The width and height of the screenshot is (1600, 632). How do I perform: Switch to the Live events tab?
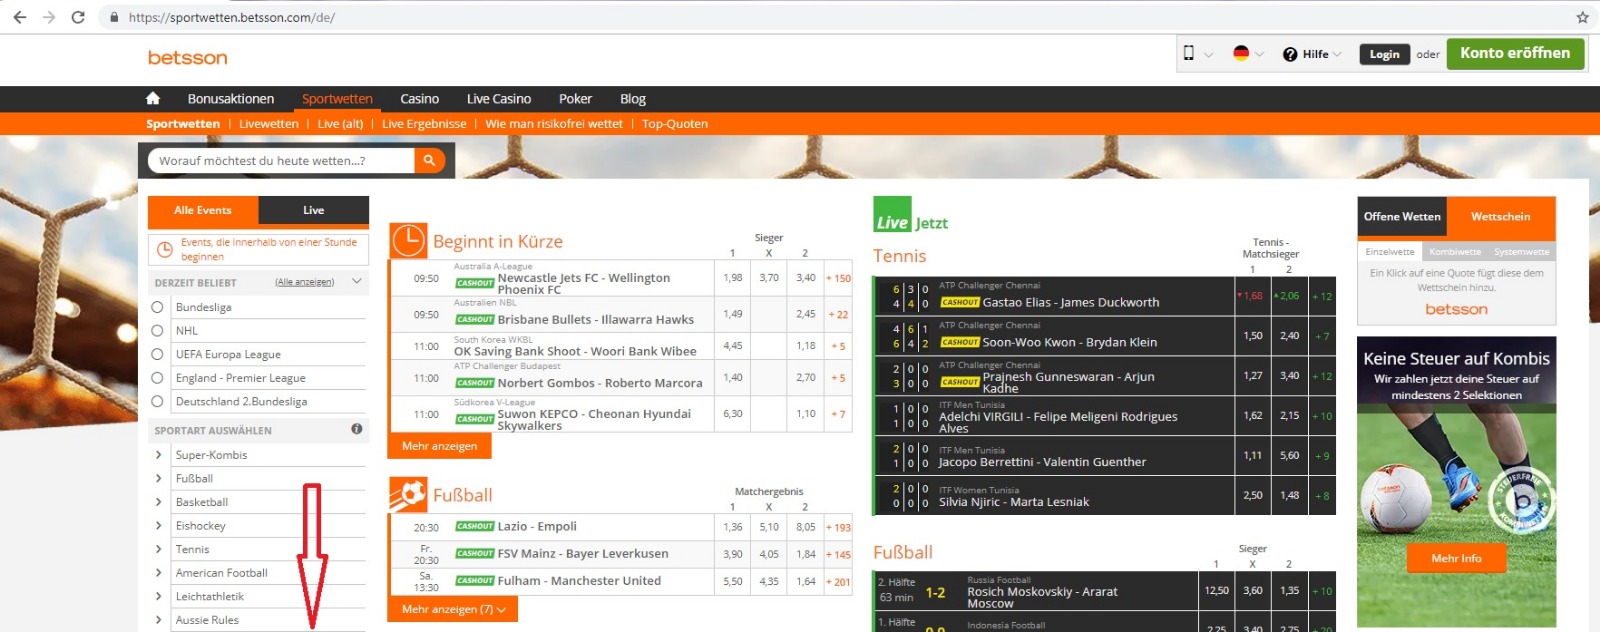(314, 210)
